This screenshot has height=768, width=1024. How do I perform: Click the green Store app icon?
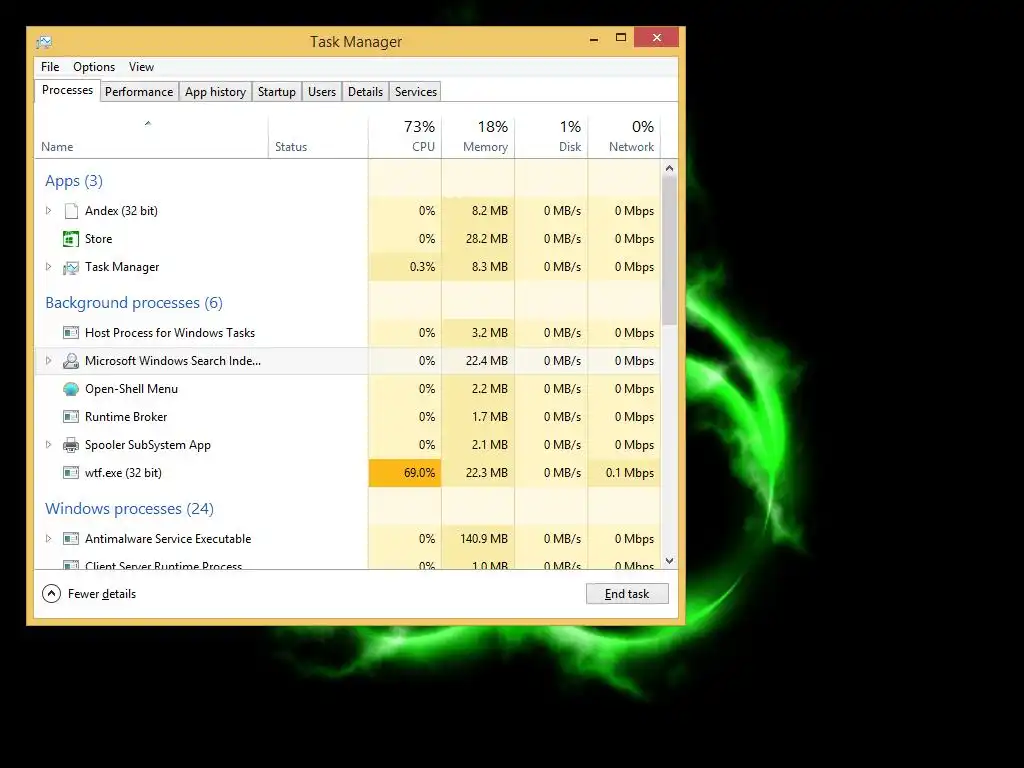[71, 239]
